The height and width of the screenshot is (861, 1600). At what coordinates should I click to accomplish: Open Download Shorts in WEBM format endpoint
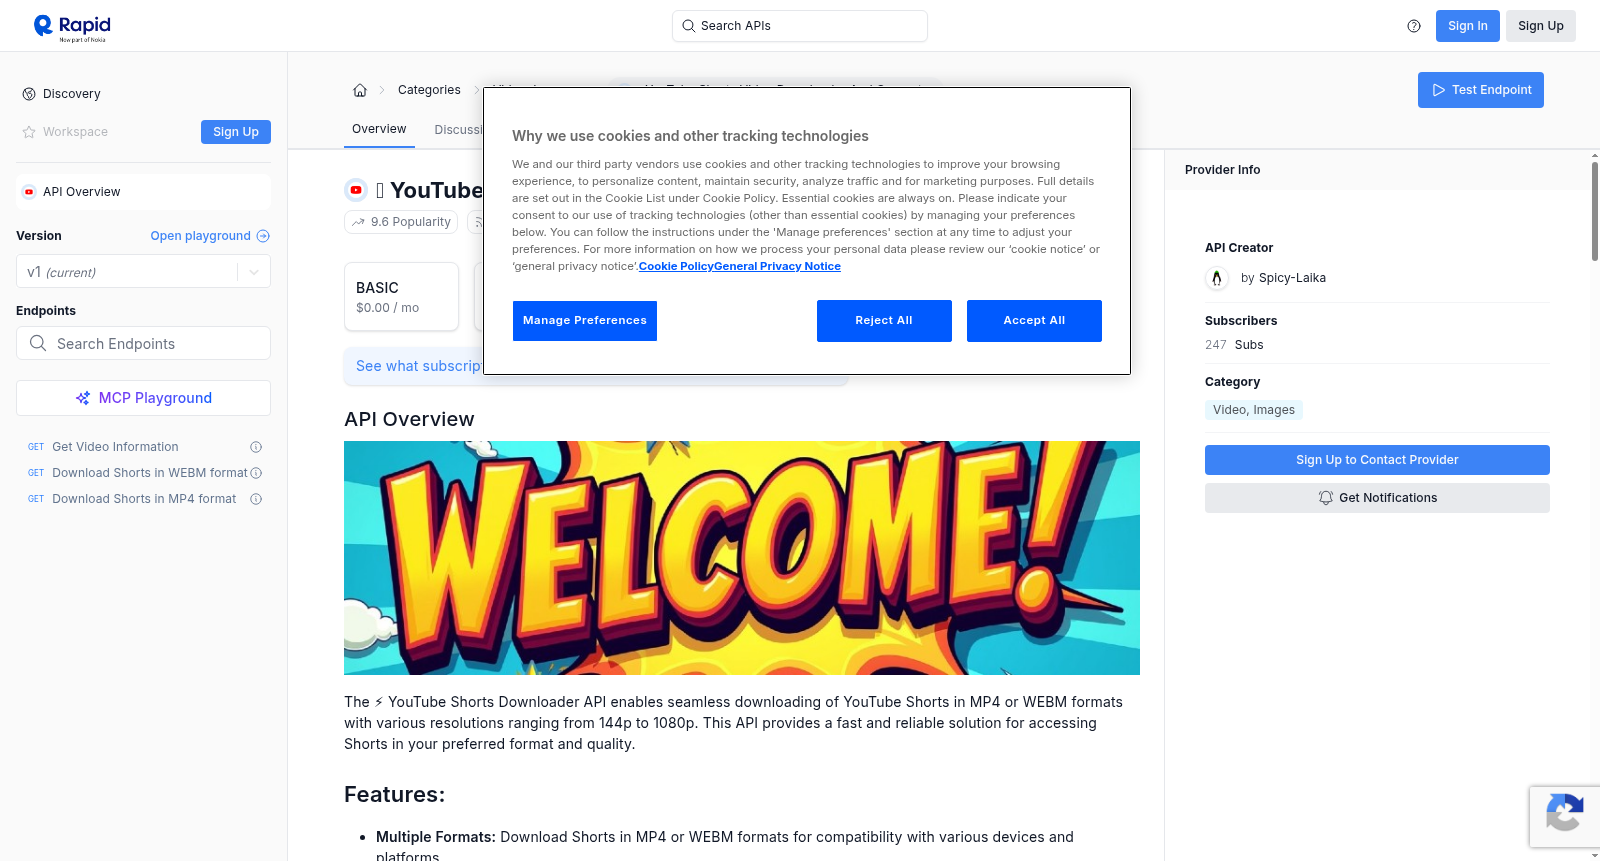click(x=150, y=473)
